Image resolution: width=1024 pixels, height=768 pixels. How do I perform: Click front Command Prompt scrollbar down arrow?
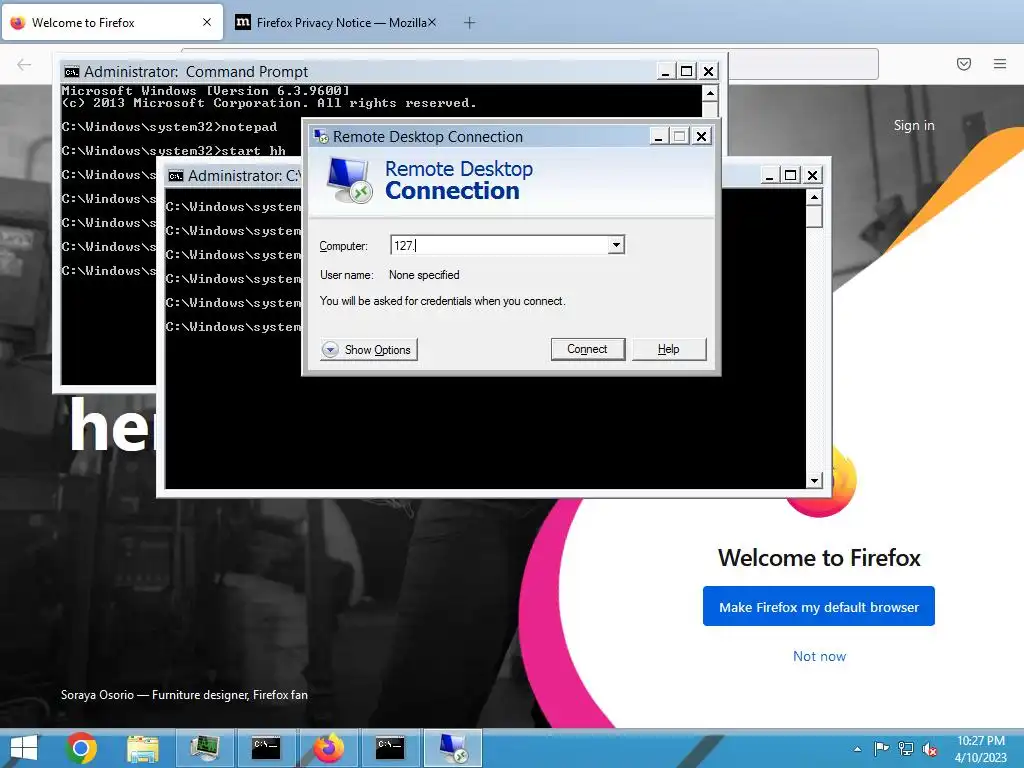814,481
